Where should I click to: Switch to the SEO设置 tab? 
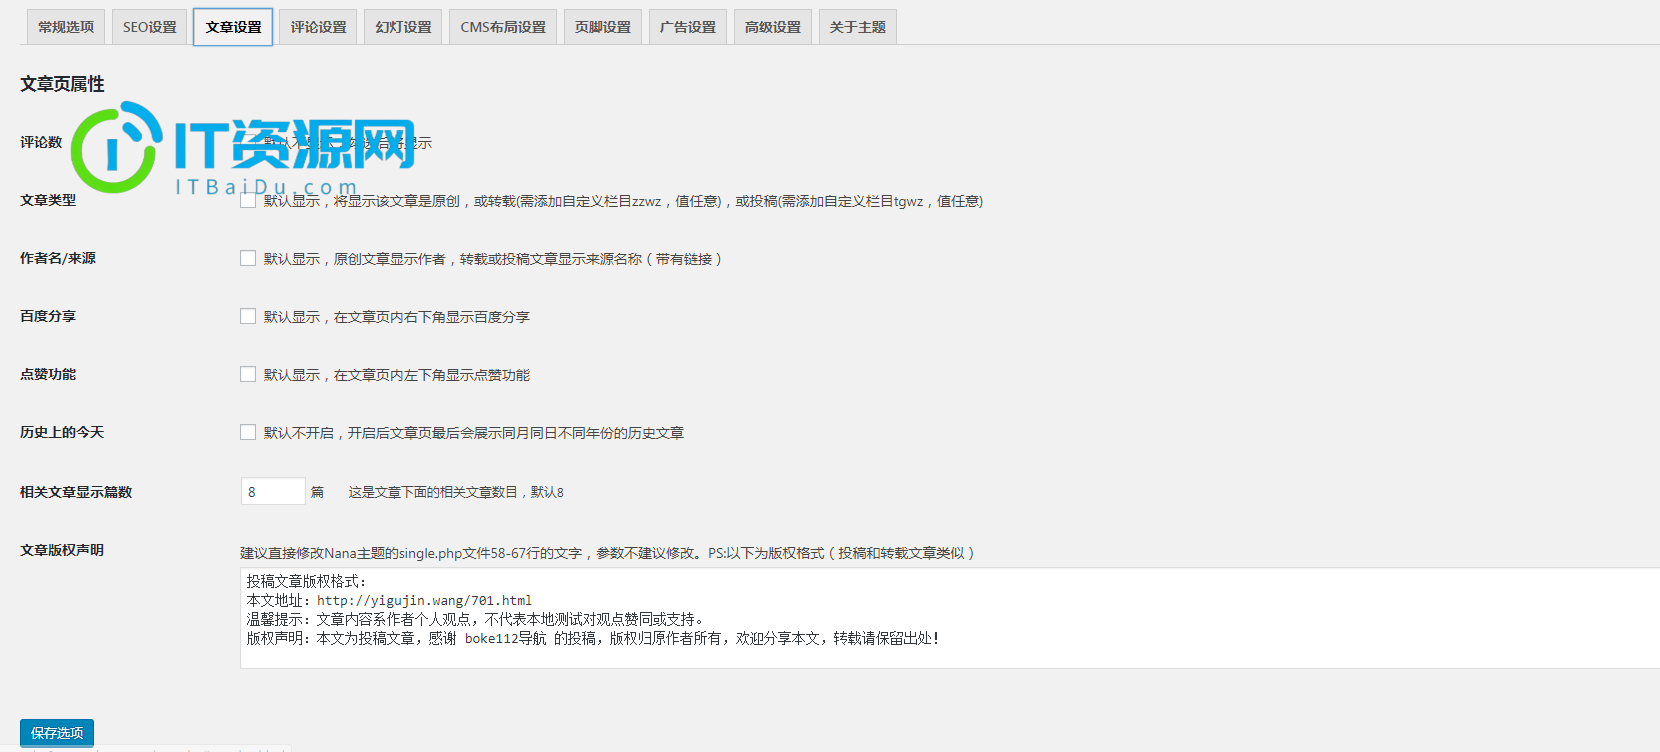coord(149,27)
